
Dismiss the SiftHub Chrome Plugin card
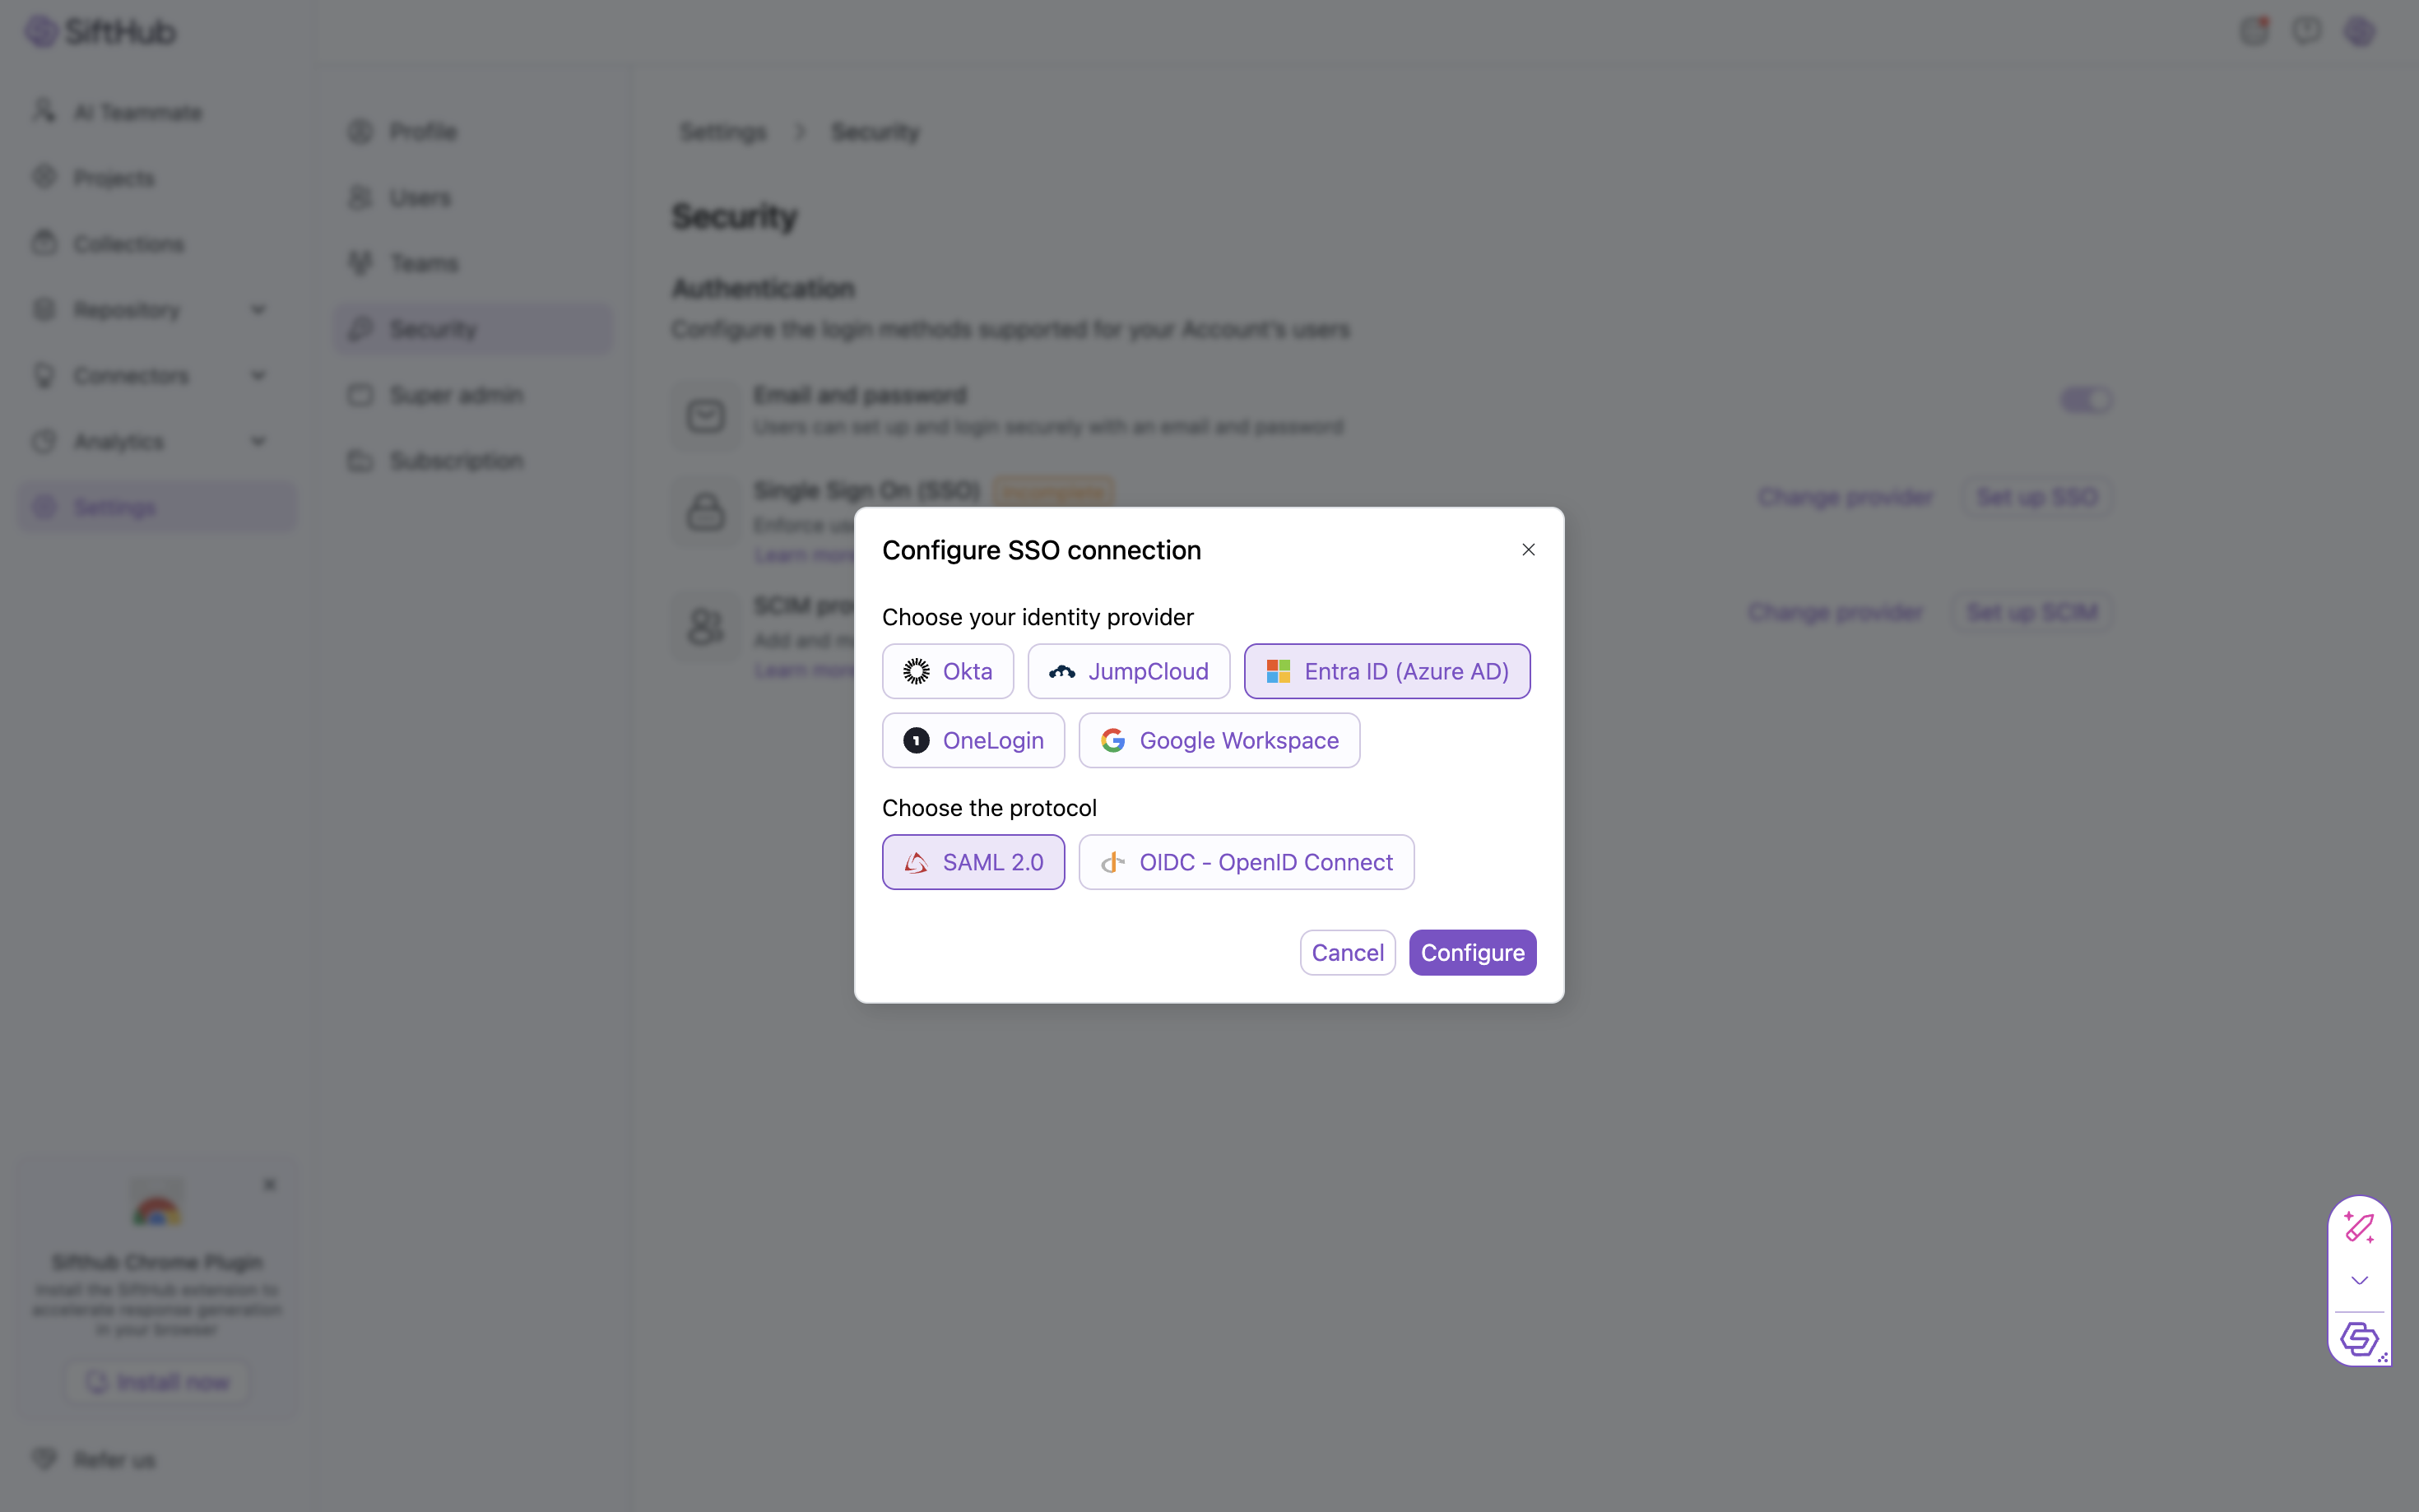269,1185
